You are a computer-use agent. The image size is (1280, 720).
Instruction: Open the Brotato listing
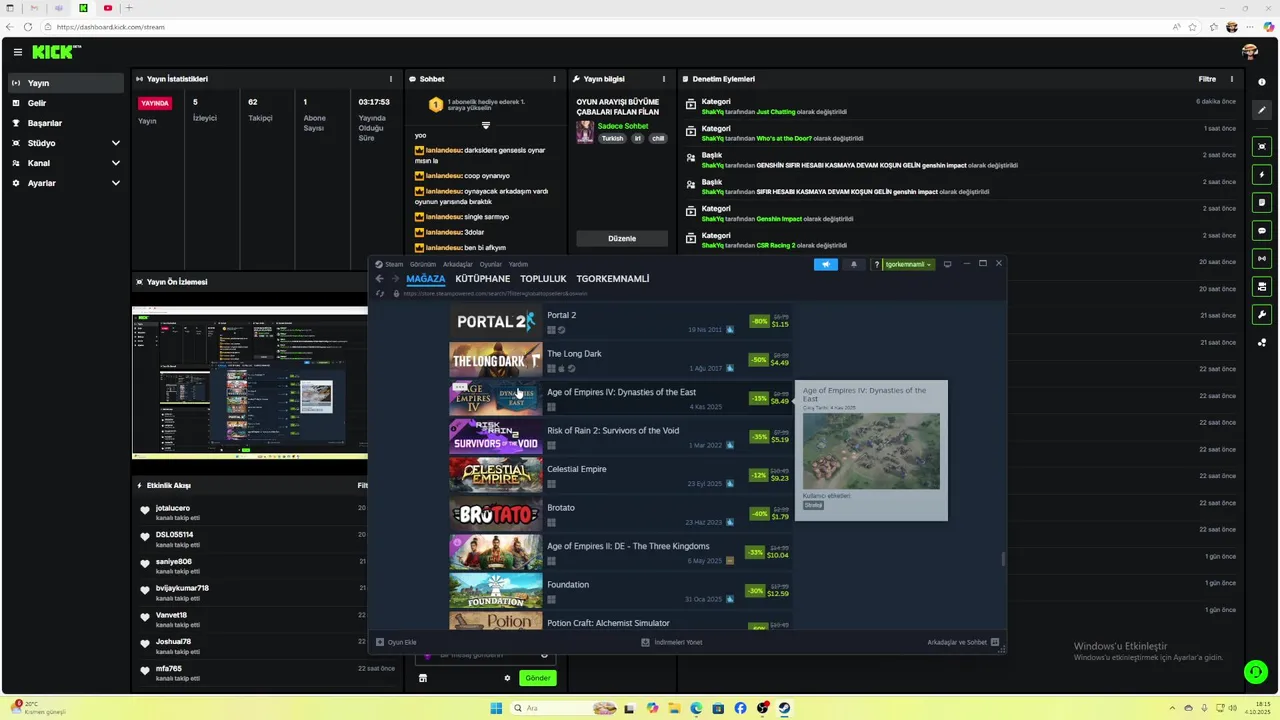tap(621, 514)
